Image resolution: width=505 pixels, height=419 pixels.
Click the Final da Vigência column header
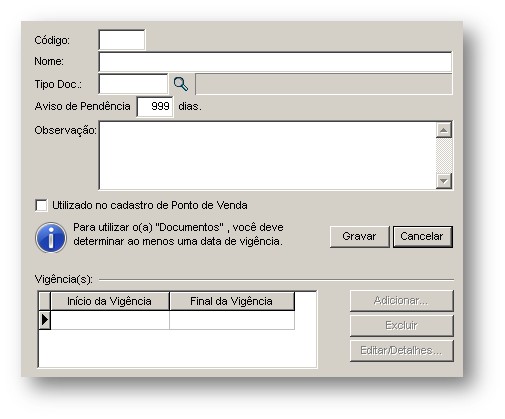click(232, 301)
